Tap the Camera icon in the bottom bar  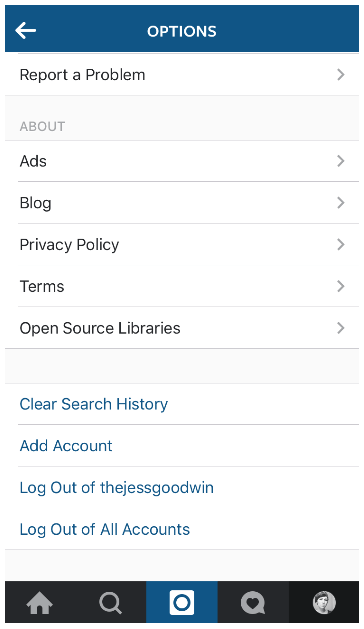[182, 603]
